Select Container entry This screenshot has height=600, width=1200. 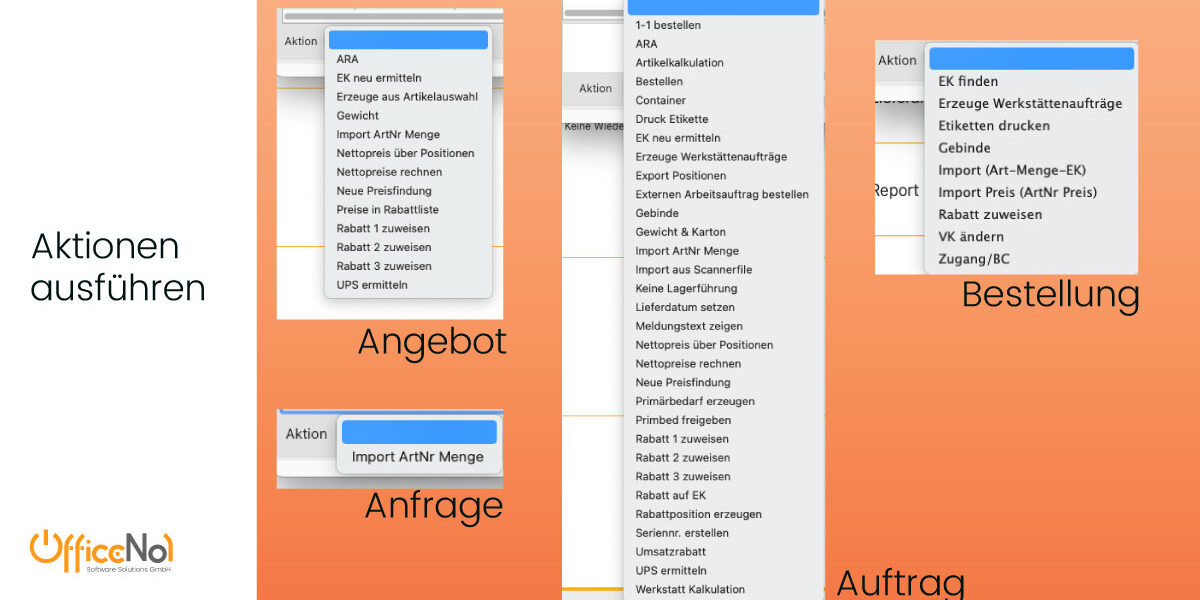click(x=660, y=101)
